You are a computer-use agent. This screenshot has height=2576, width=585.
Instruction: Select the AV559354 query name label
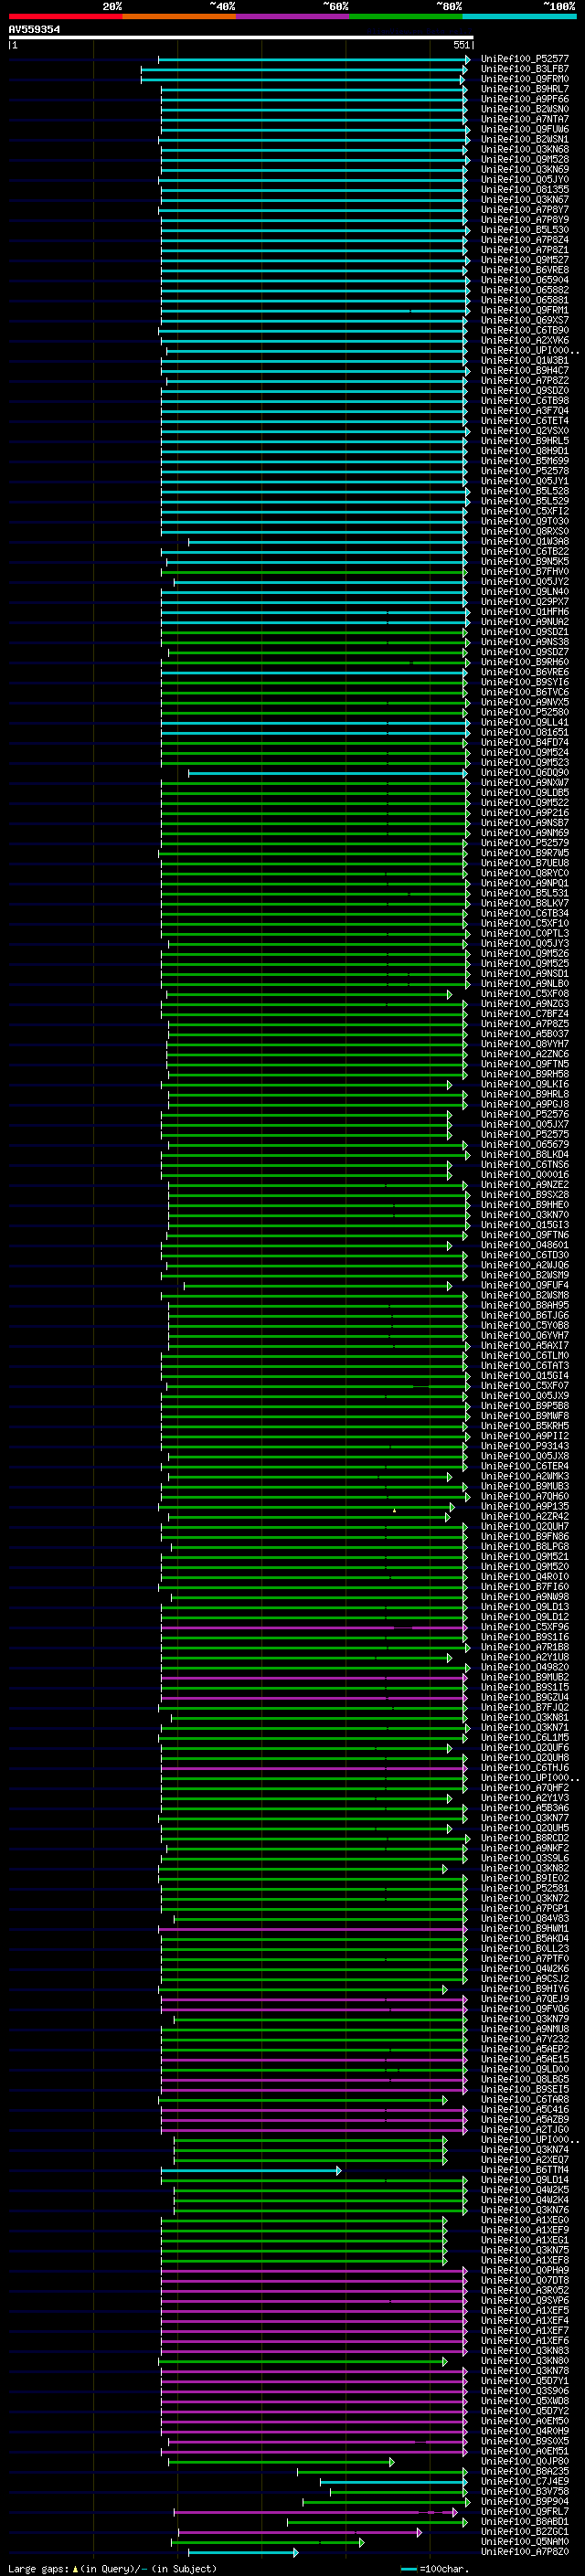point(34,30)
